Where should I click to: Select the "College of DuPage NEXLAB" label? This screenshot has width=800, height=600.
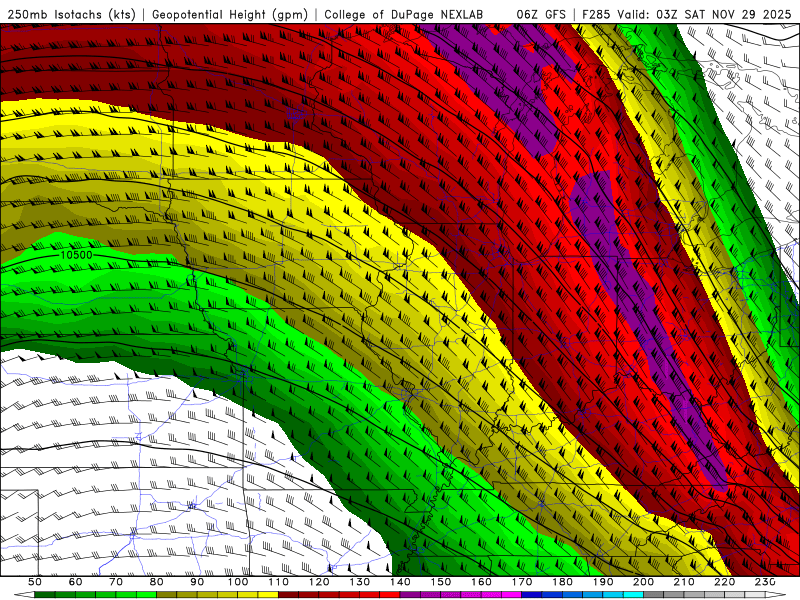[x=403, y=14]
